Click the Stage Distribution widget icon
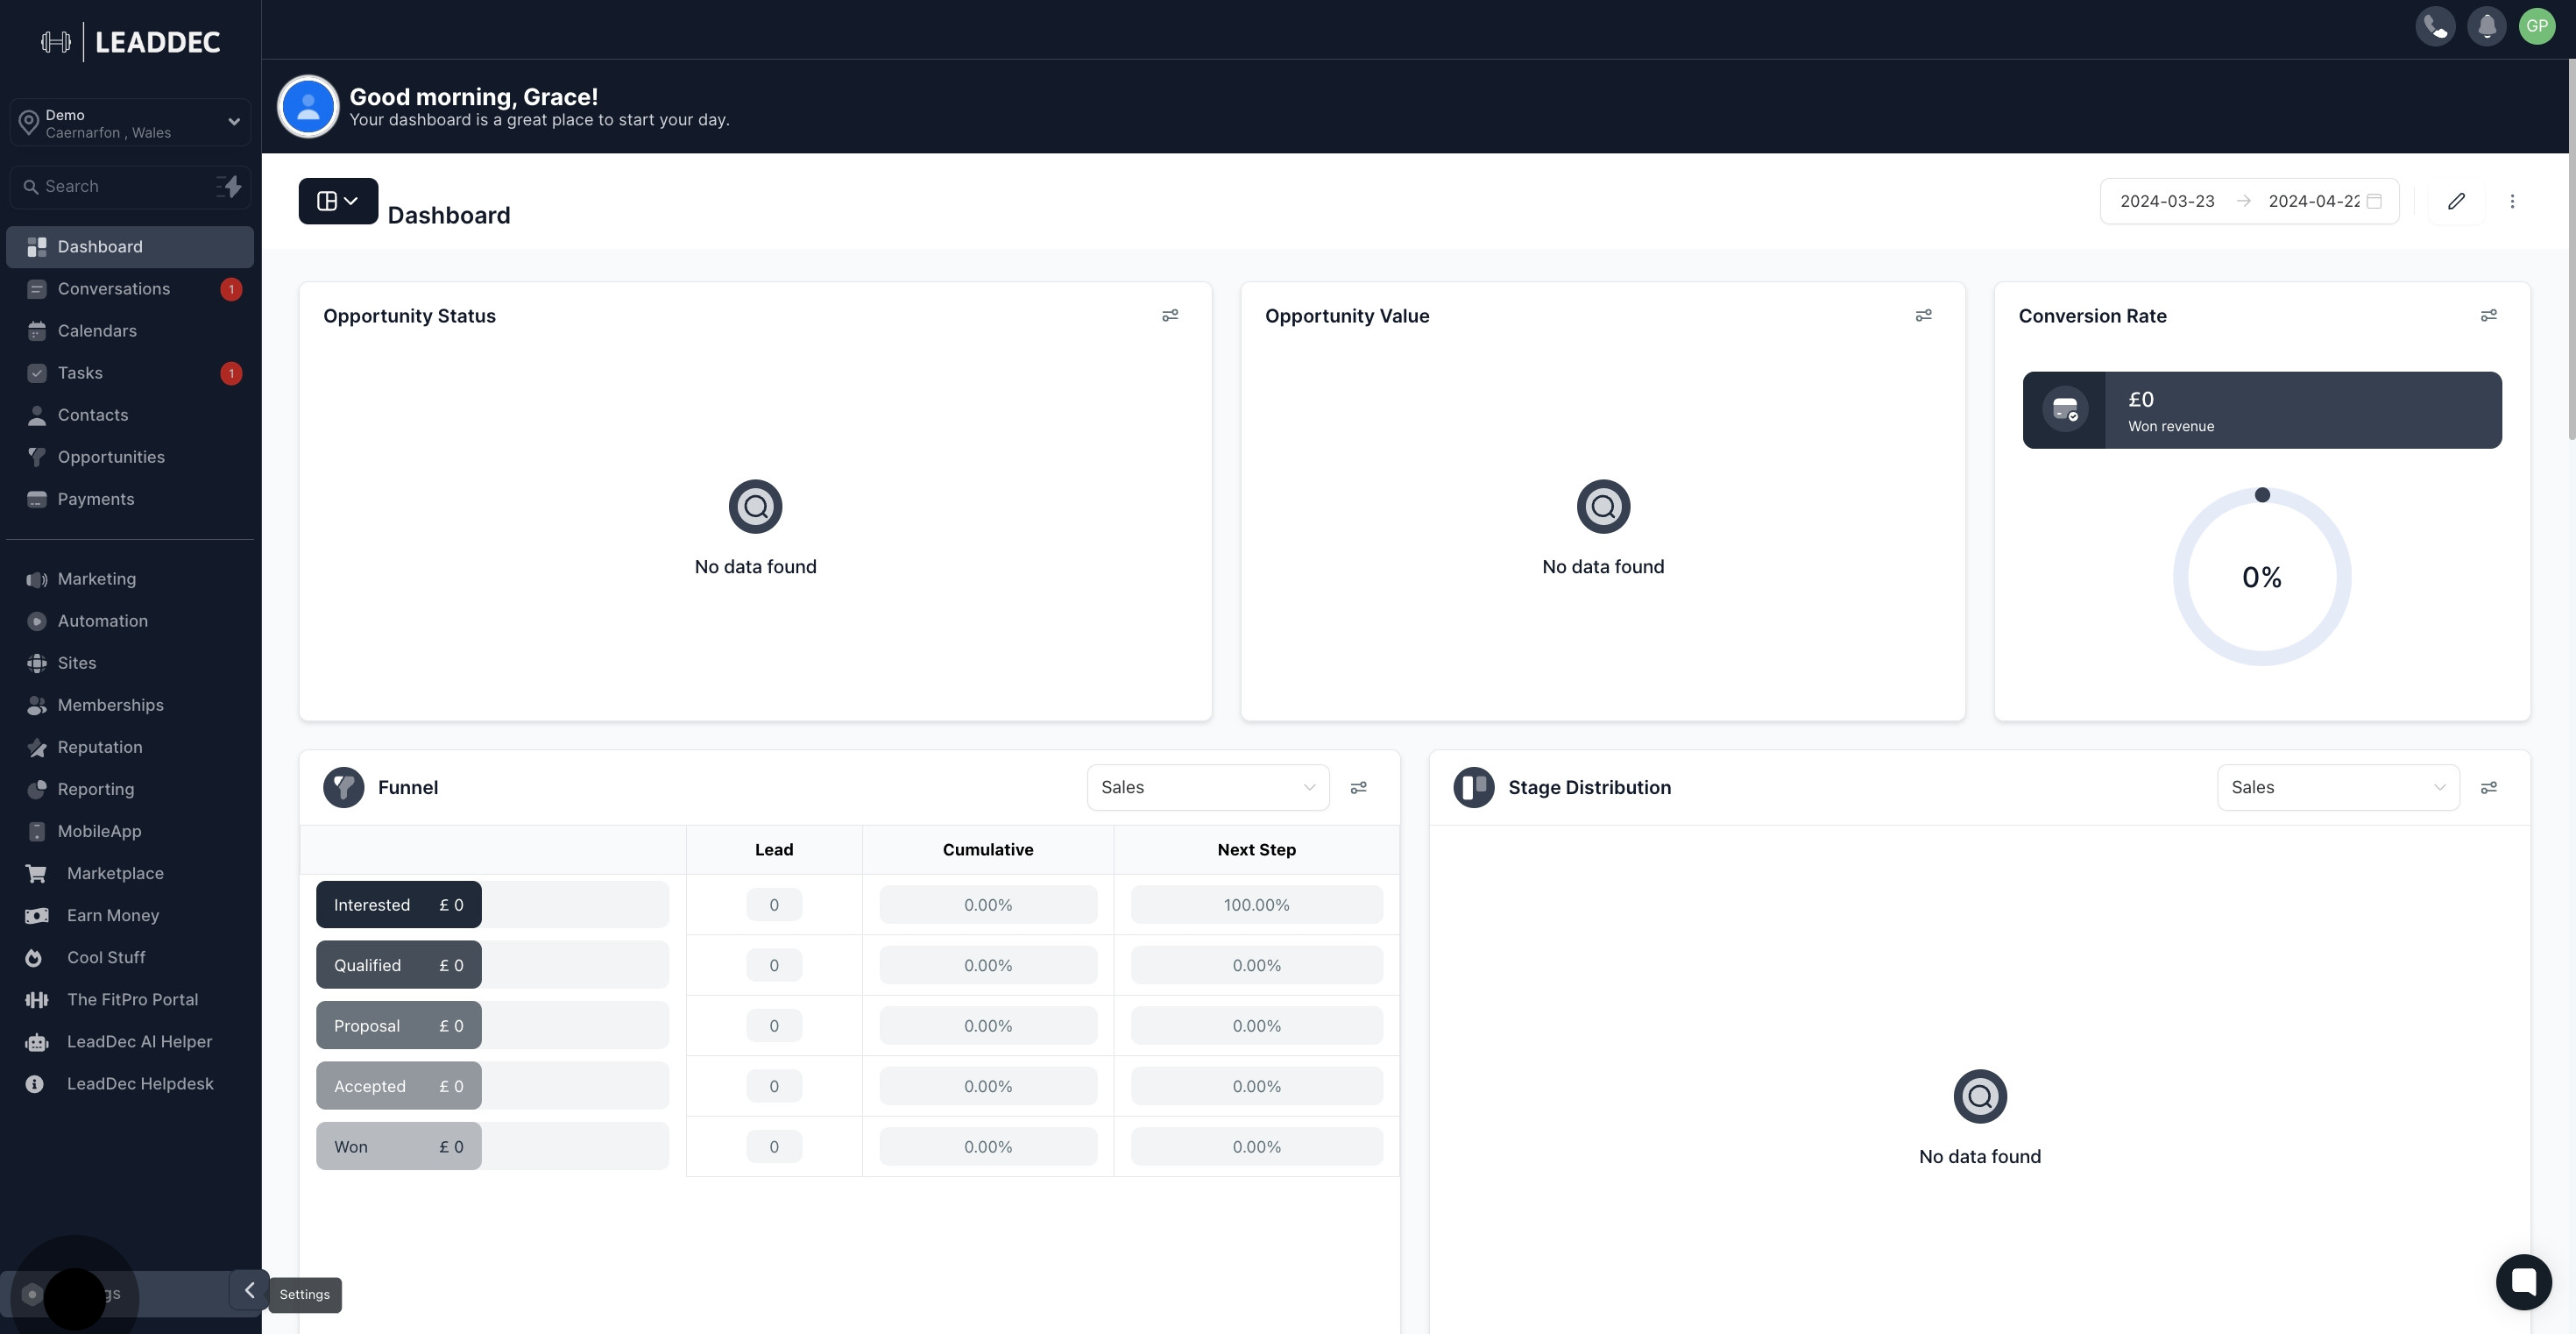The width and height of the screenshot is (2576, 1334). [x=1473, y=787]
